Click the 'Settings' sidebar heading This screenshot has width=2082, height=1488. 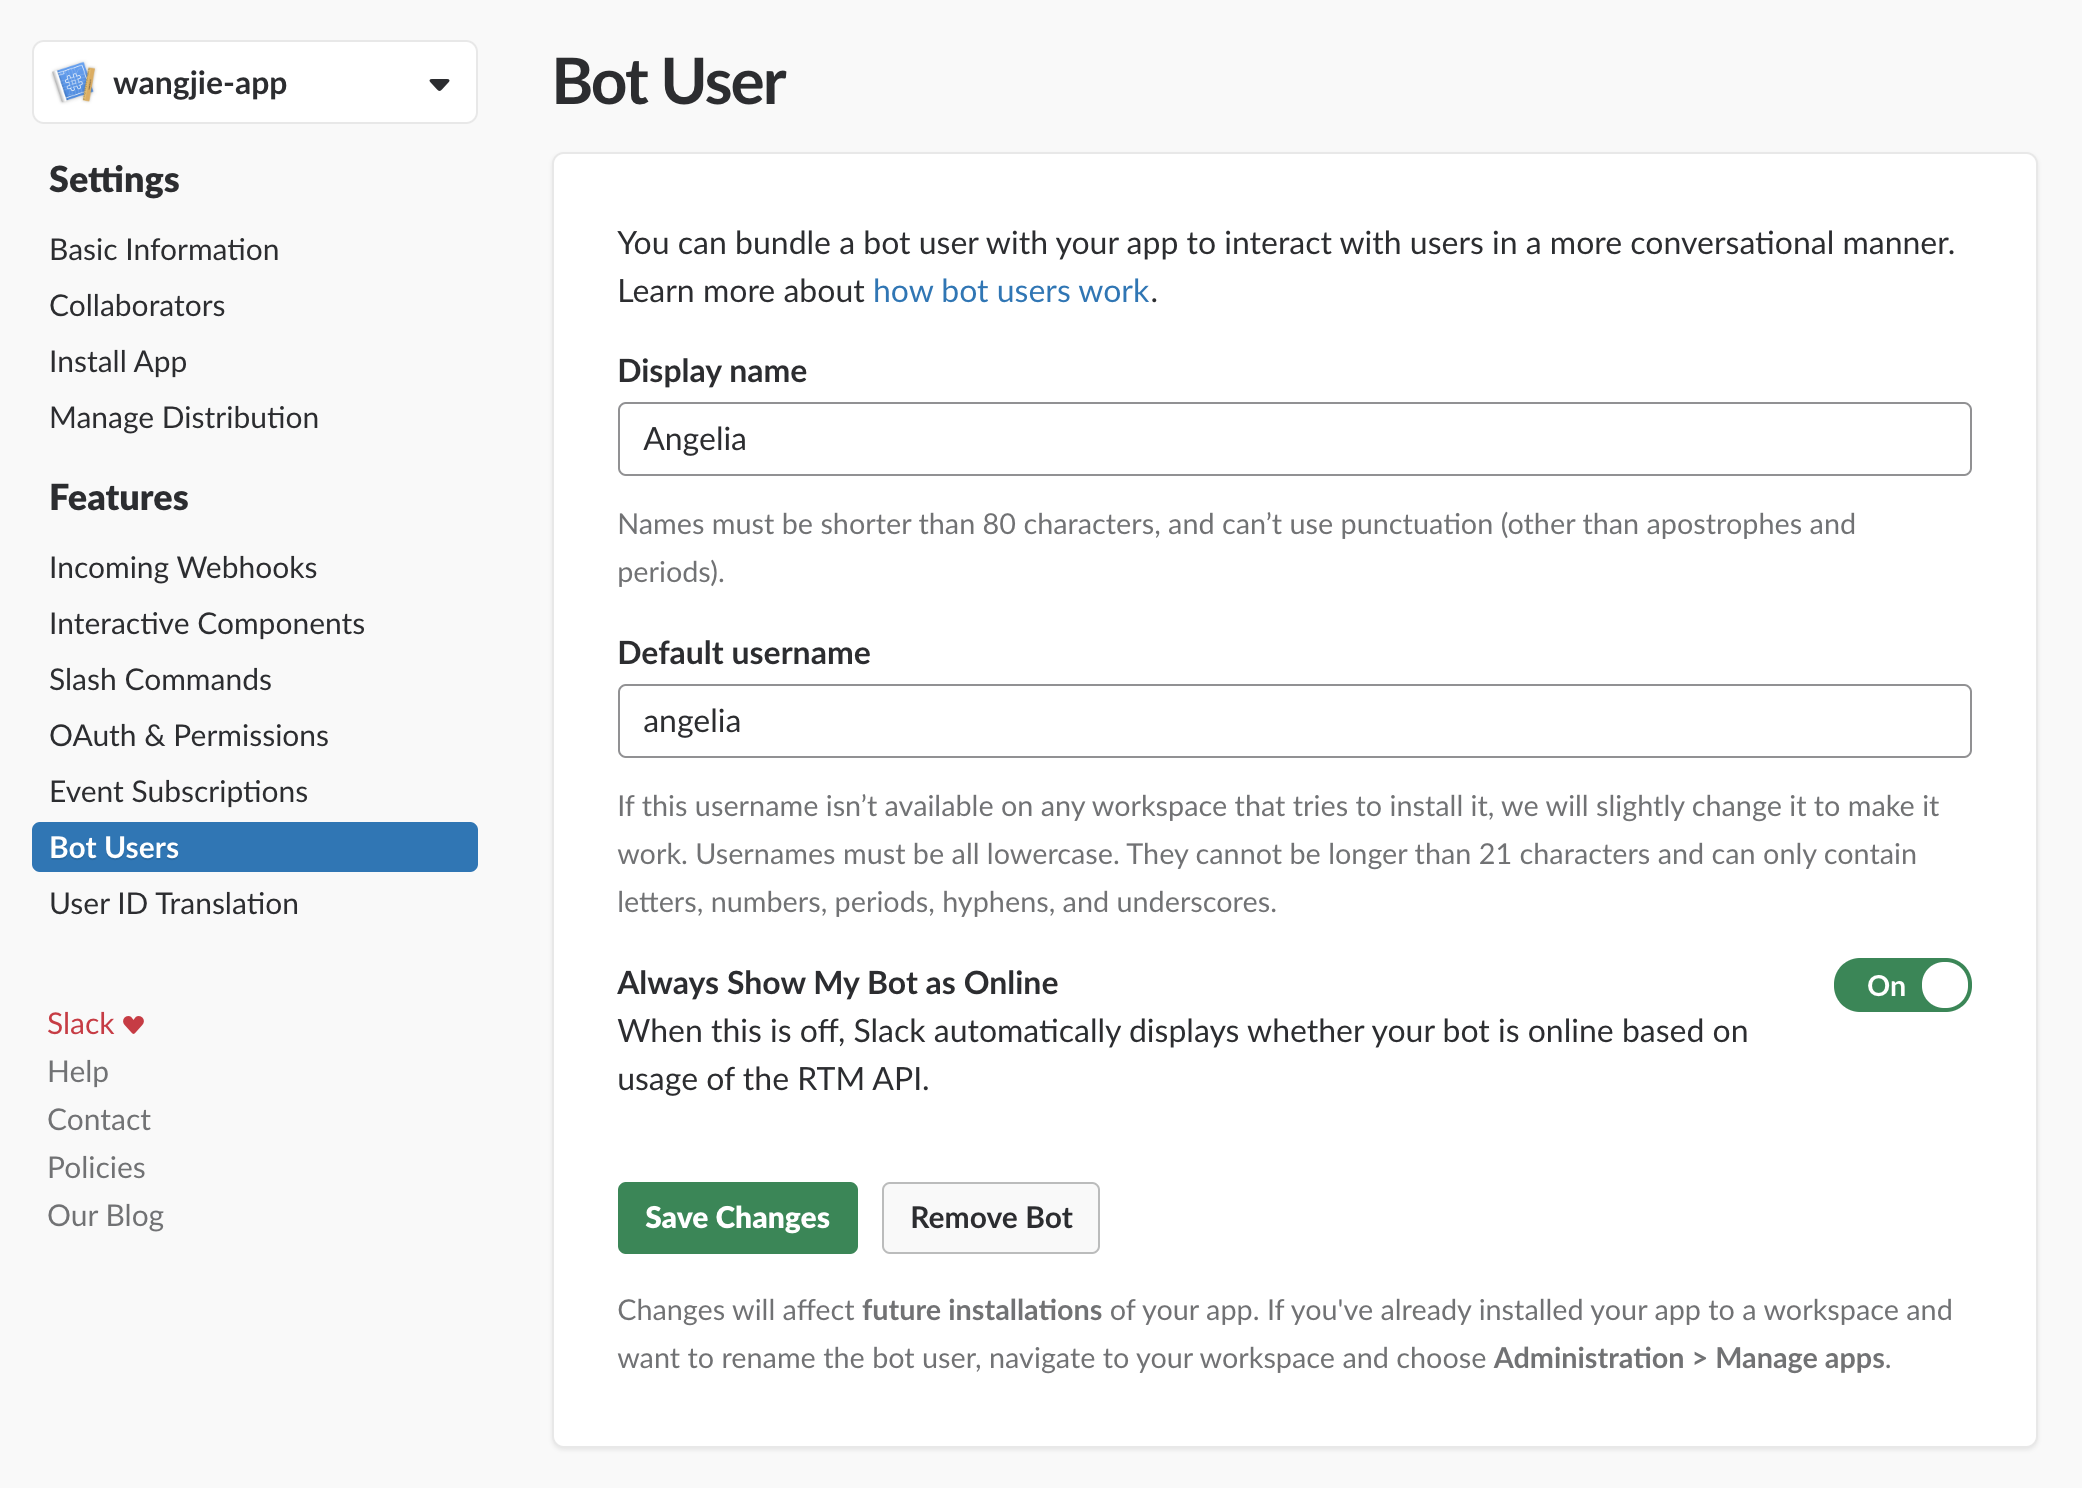click(x=114, y=179)
